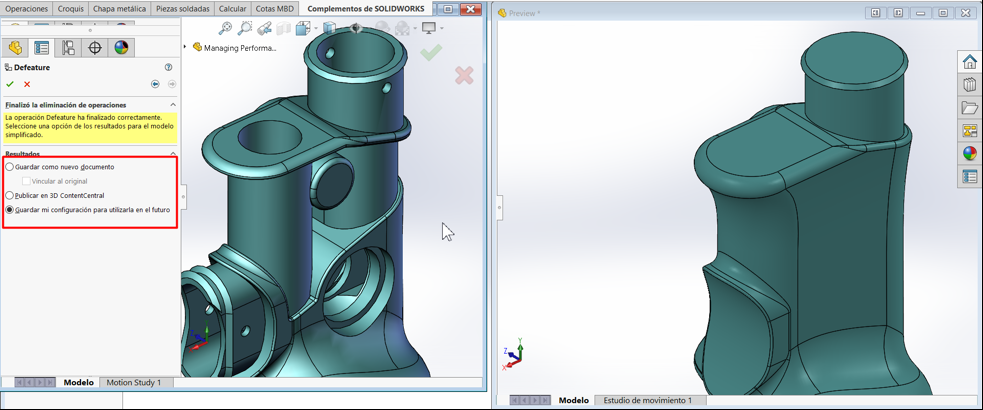Image resolution: width=983 pixels, height=410 pixels.
Task: Open Custom Properties in Preview task pane
Action: coord(970,177)
